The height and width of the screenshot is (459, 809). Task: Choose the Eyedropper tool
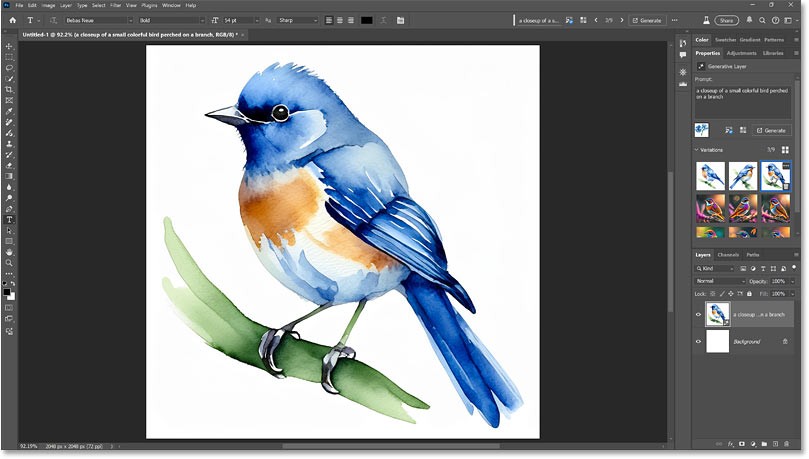(x=10, y=111)
